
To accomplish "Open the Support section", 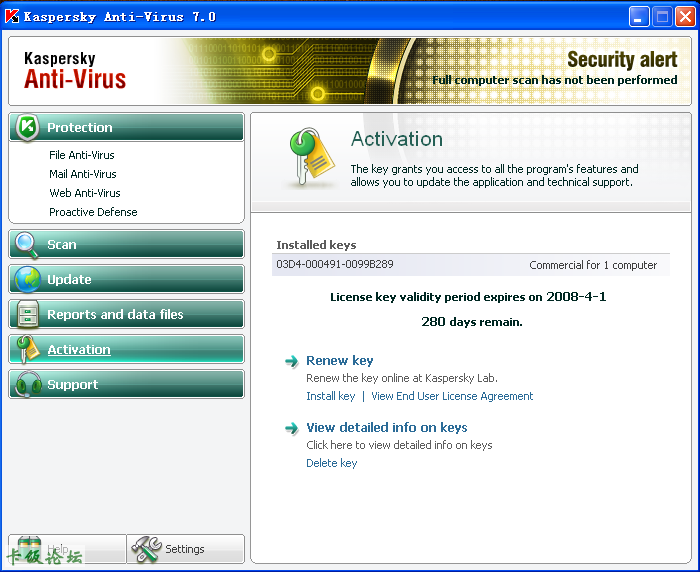I will (126, 384).
